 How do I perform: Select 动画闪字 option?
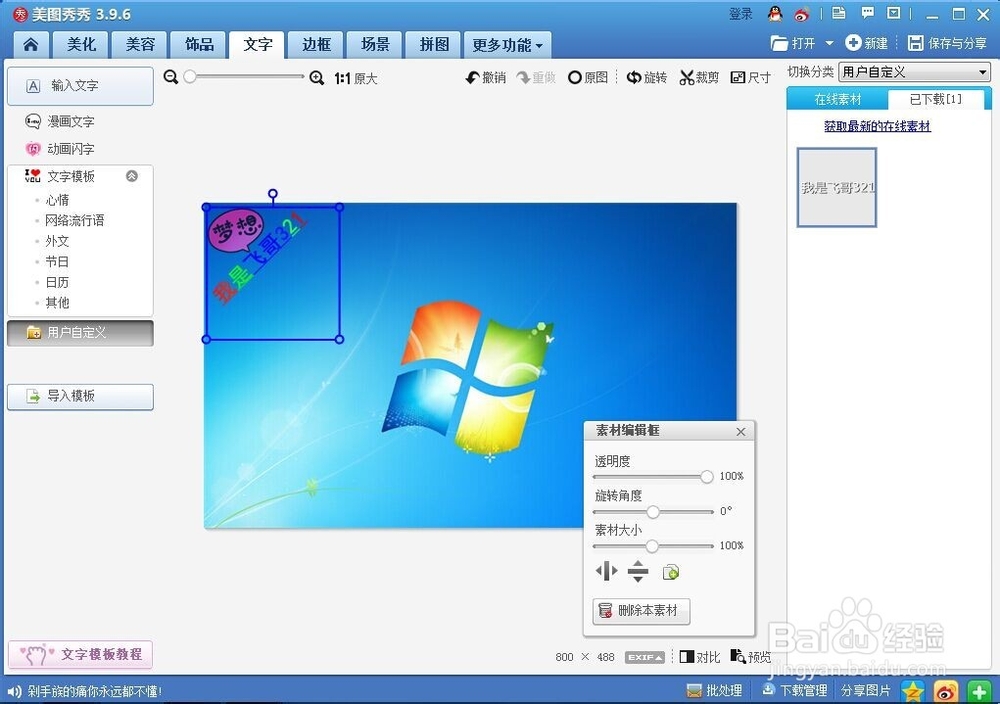pos(59,149)
